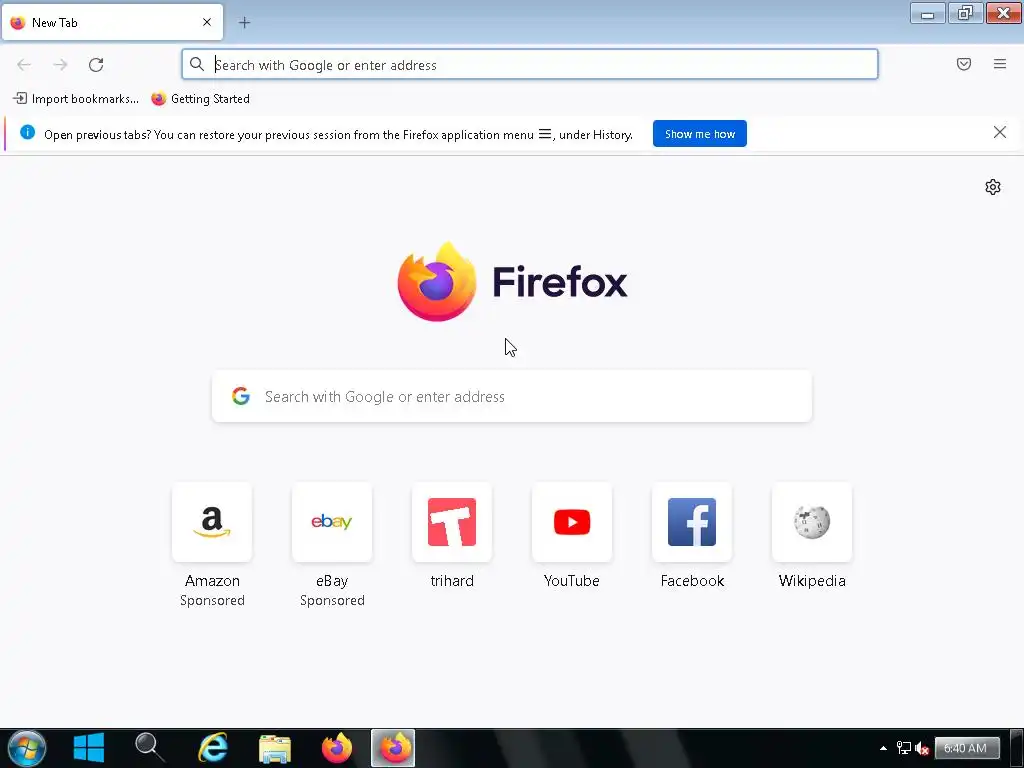
Task: Dismiss the restore session notification bar
Action: point(999,133)
